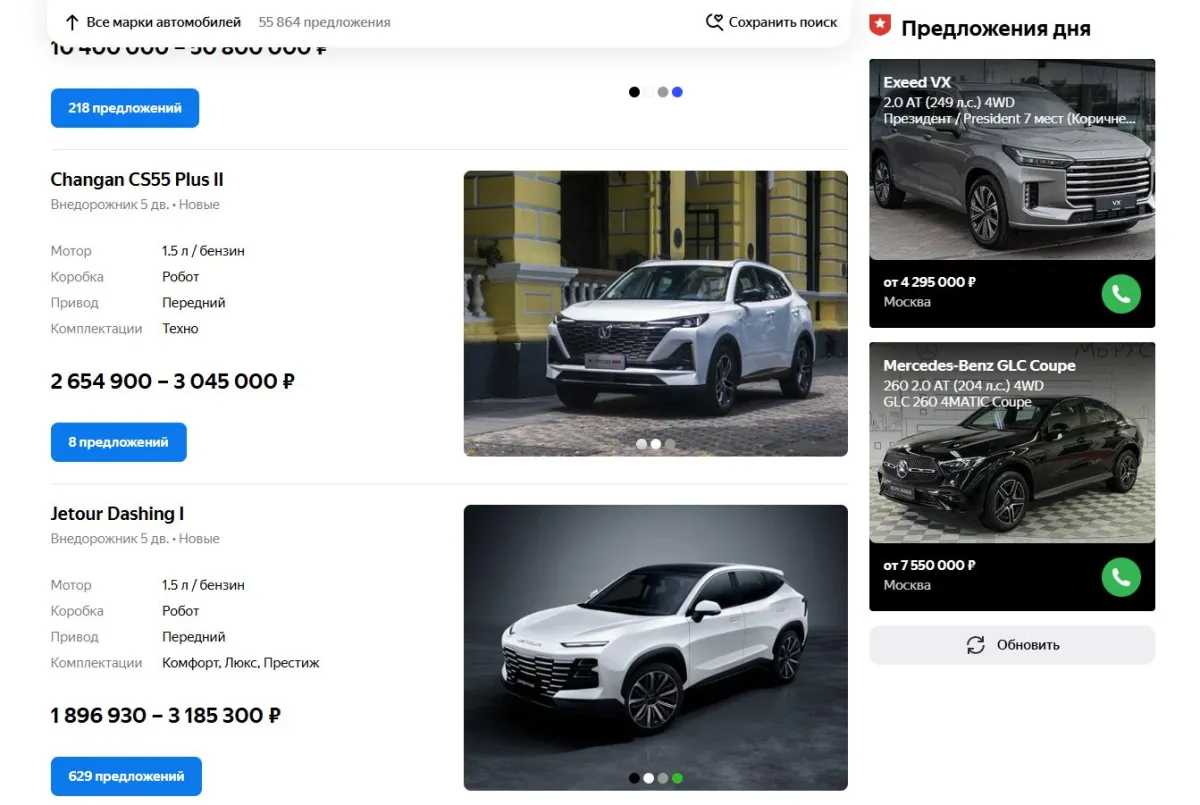
Task: Click Jetour price 1 896 930 – 3 185 300 ₽
Action: click(166, 715)
